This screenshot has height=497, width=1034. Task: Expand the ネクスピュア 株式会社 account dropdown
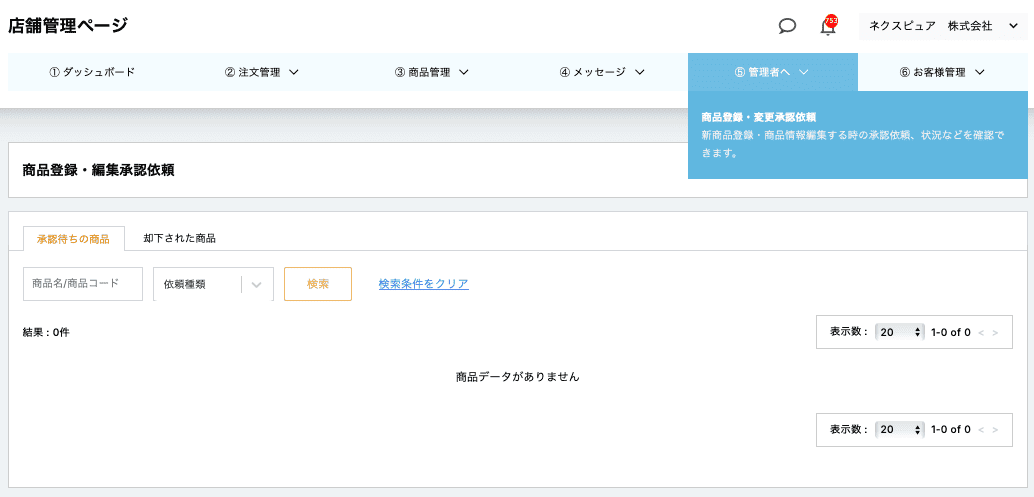(942, 26)
